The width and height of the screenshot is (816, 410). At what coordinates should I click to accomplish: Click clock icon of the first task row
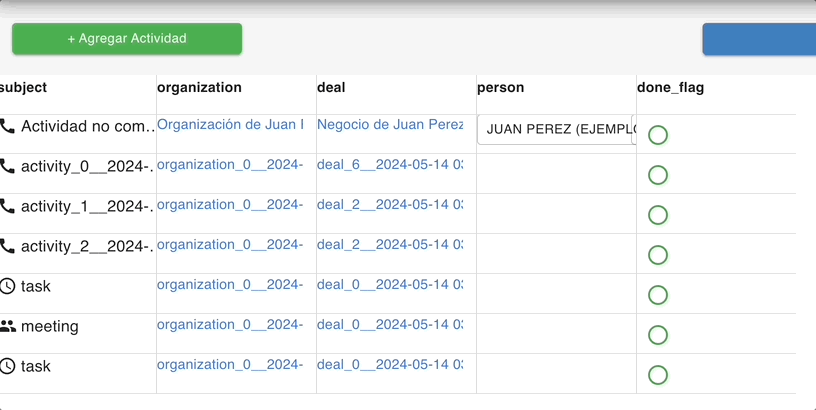coord(8,287)
